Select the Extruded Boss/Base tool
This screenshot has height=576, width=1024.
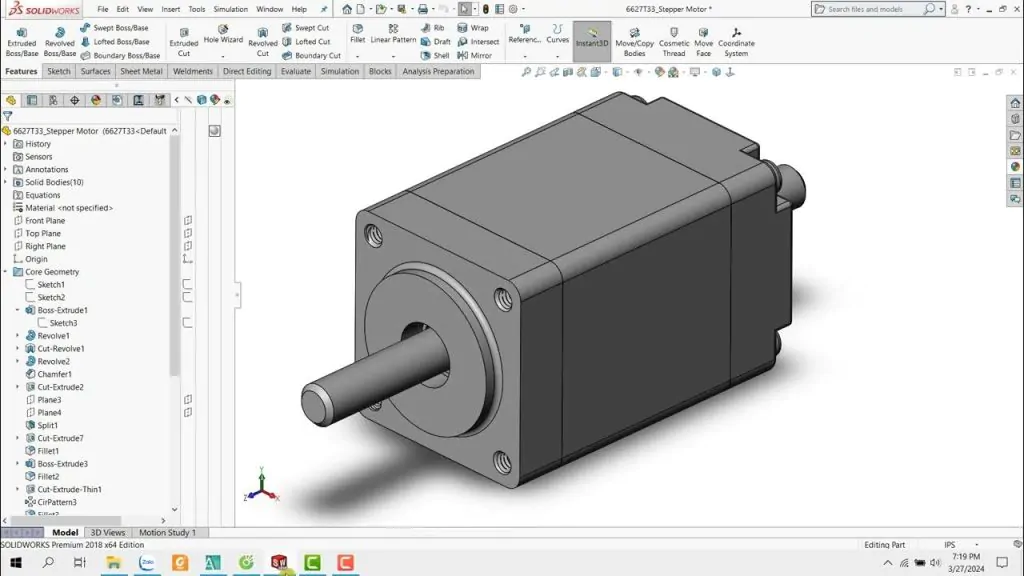click(x=22, y=42)
